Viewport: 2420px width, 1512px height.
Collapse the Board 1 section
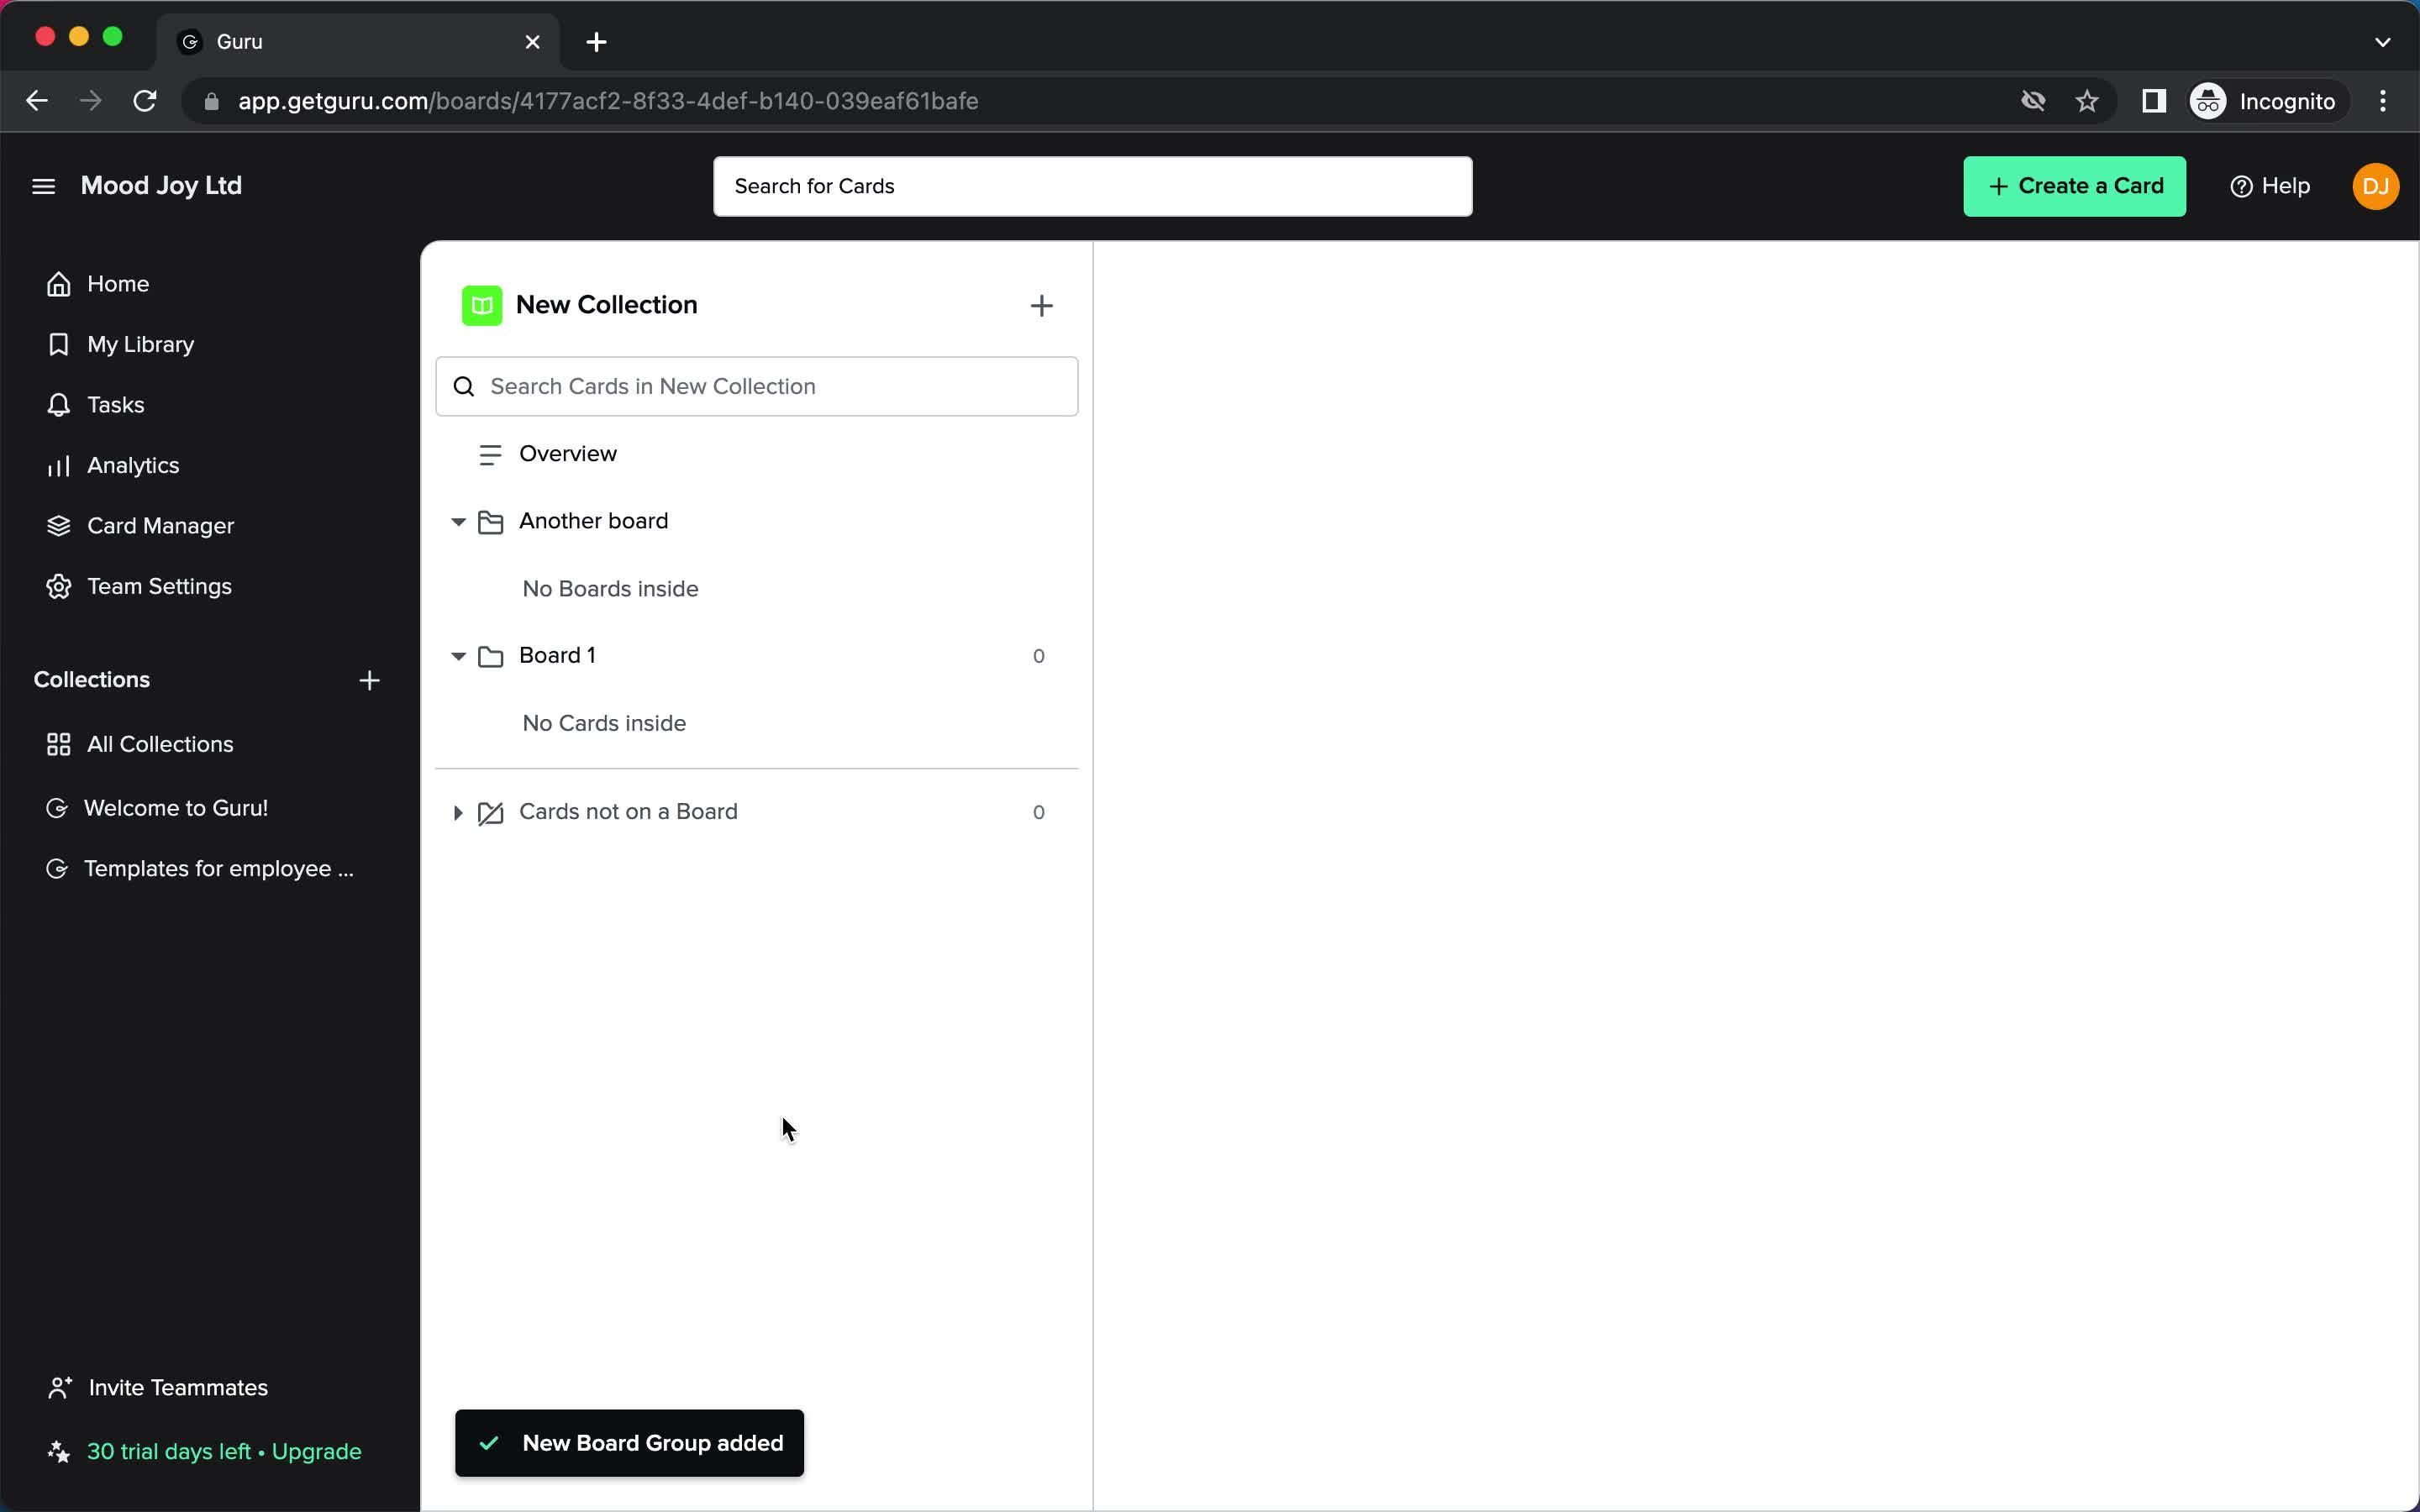[458, 655]
